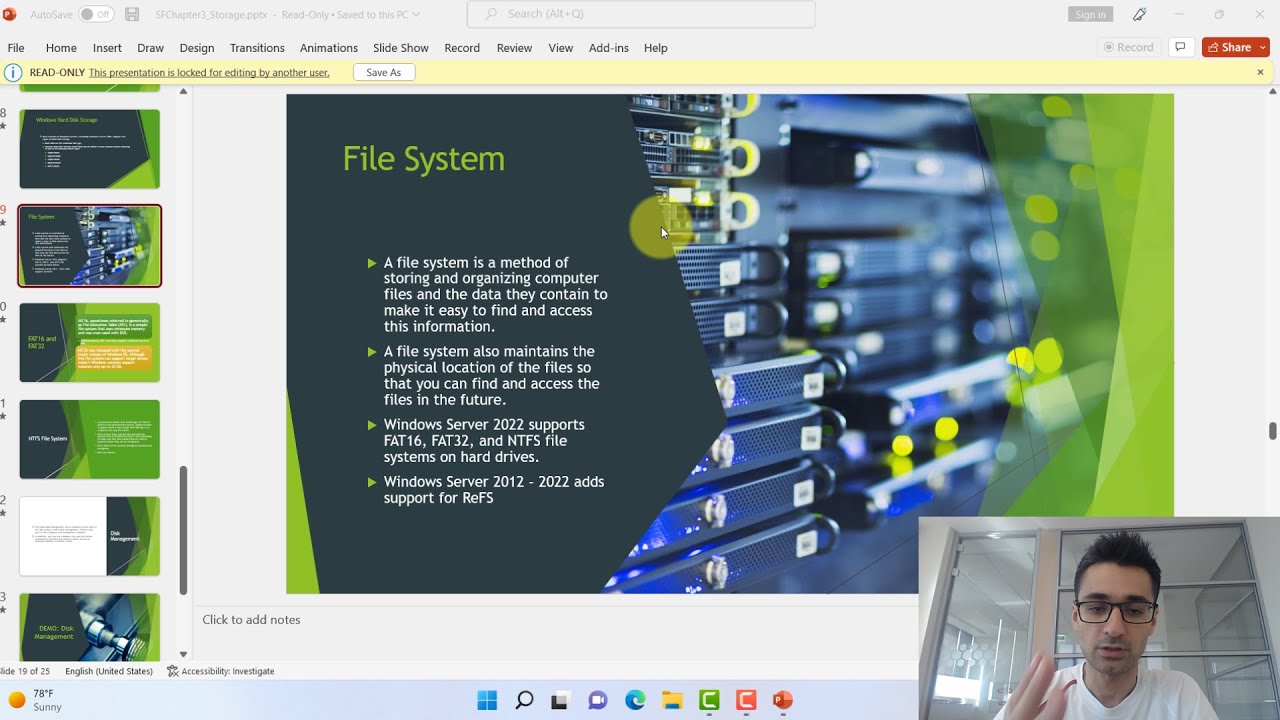Click the Save As button
The height and width of the screenshot is (720, 1280).
(x=384, y=72)
